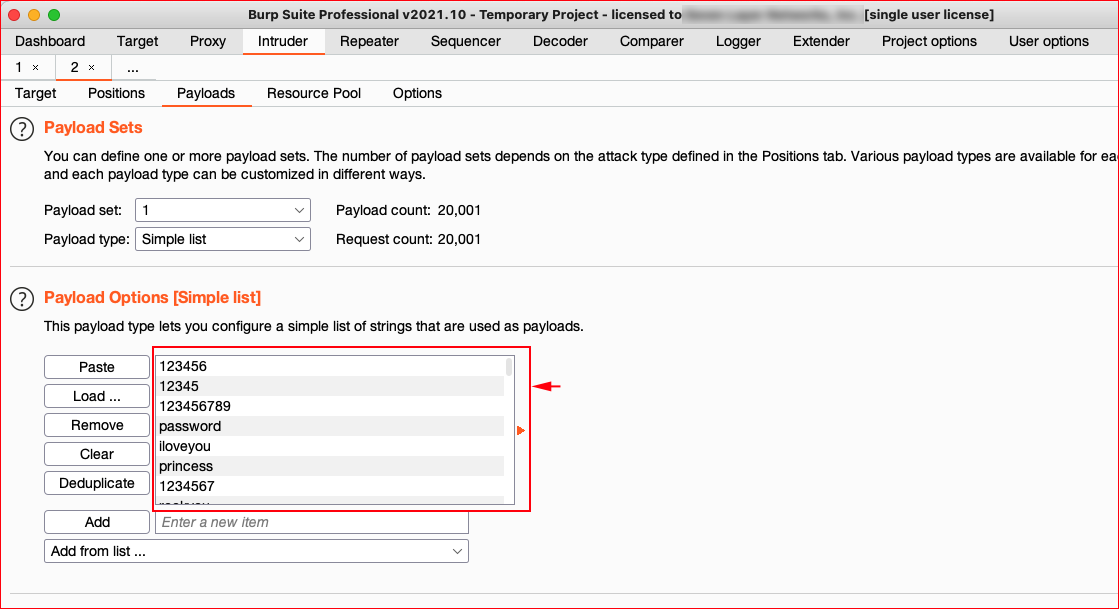Screen dimensions: 1119x609
Task: Select the Intruder main tab
Action: [x=283, y=41]
